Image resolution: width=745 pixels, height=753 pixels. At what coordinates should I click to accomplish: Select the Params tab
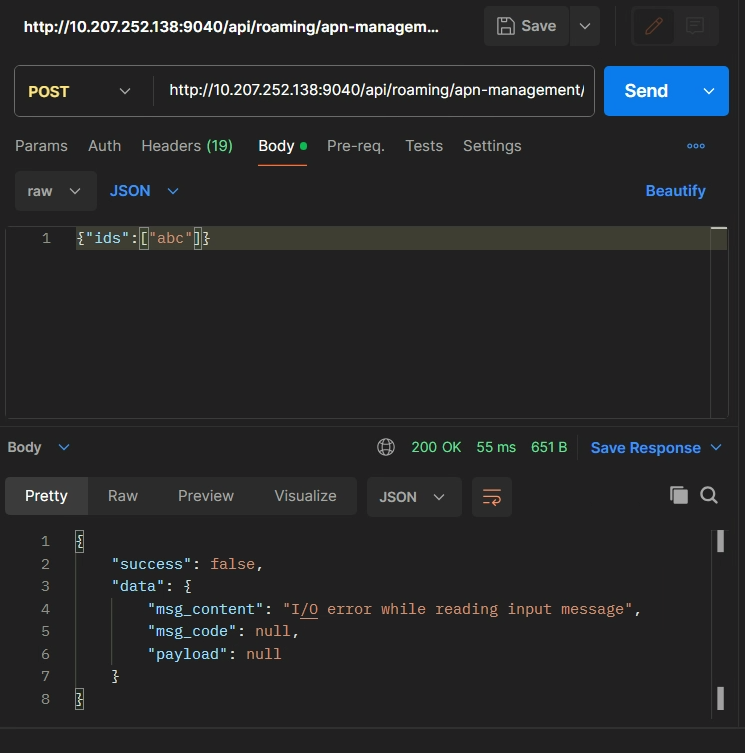(x=41, y=146)
